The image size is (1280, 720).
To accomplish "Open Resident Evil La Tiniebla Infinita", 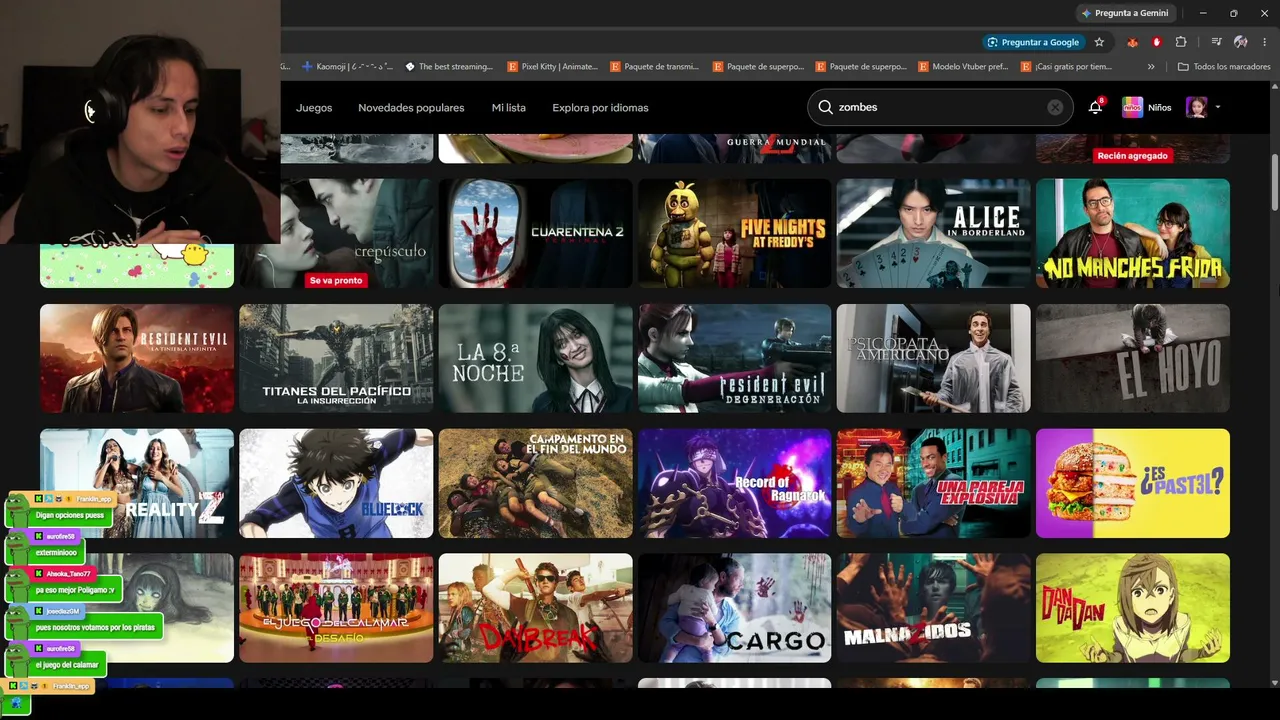I will tap(137, 358).
